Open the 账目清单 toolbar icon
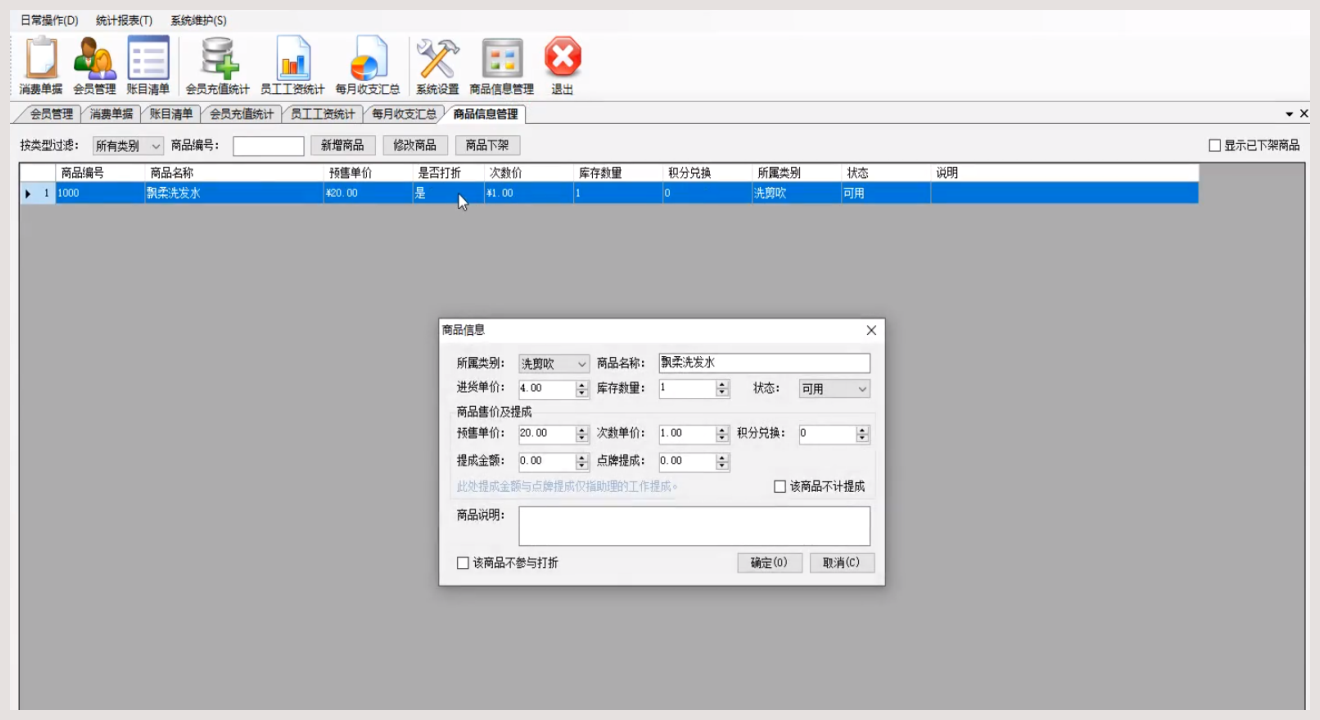1320x720 pixels. pyautogui.click(x=148, y=66)
